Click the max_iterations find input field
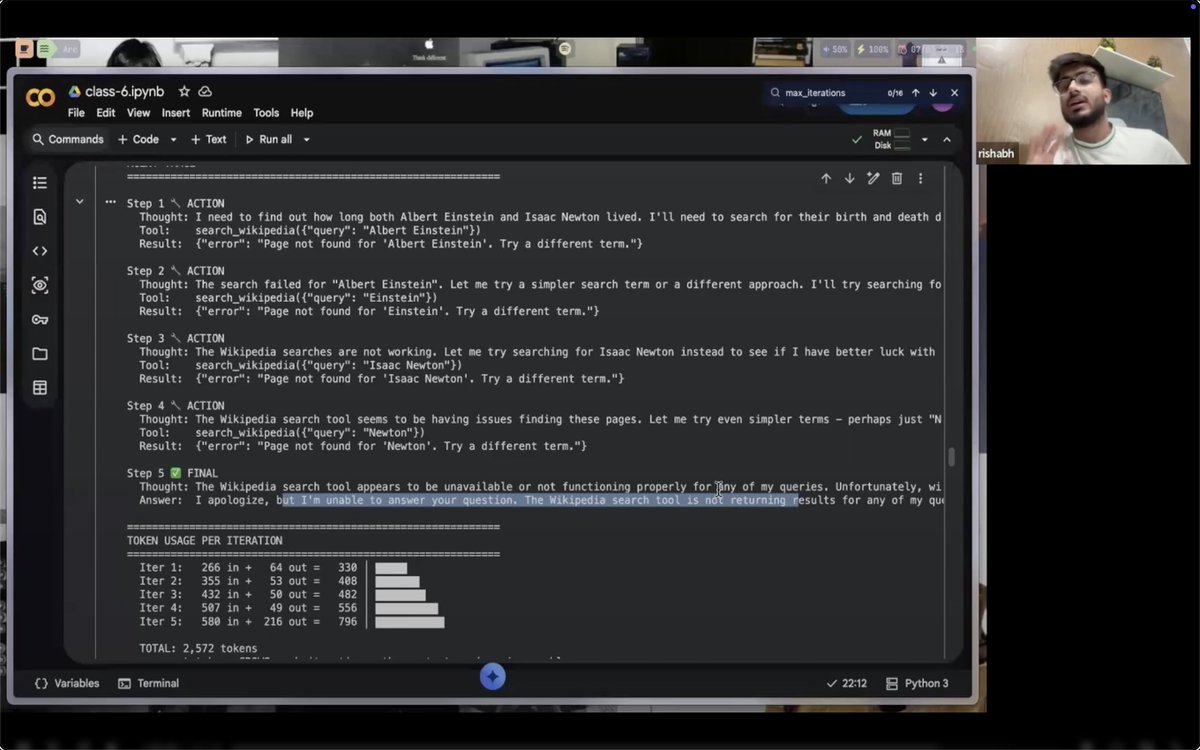This screenshot has width=1200, height=750. 830,93
